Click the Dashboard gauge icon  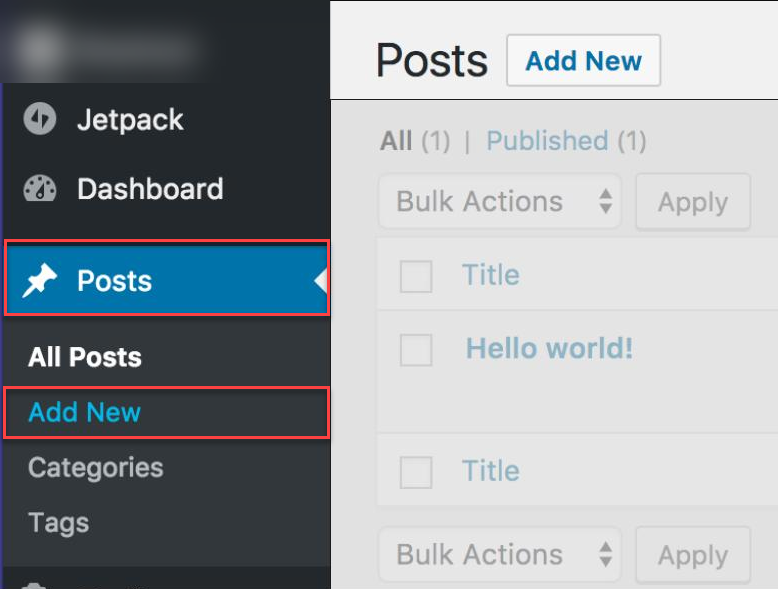(x=40, y=189)
